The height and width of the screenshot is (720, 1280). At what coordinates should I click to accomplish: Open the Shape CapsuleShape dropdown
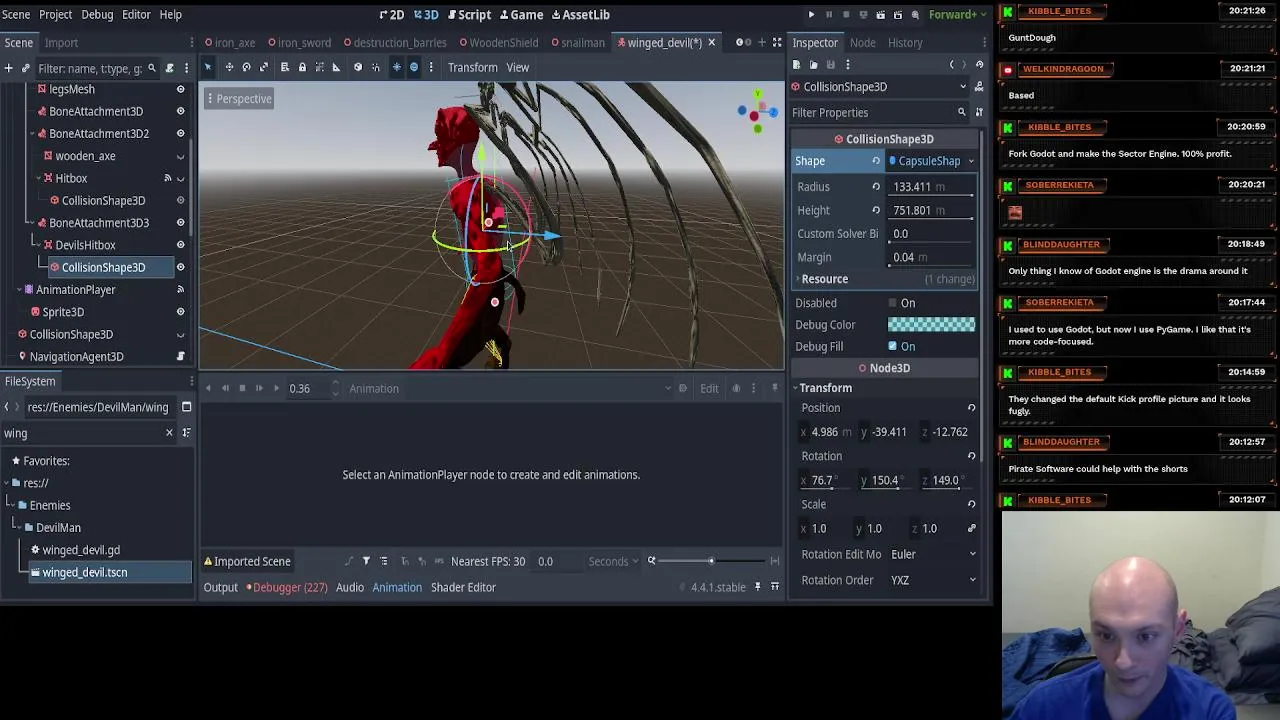931,161
